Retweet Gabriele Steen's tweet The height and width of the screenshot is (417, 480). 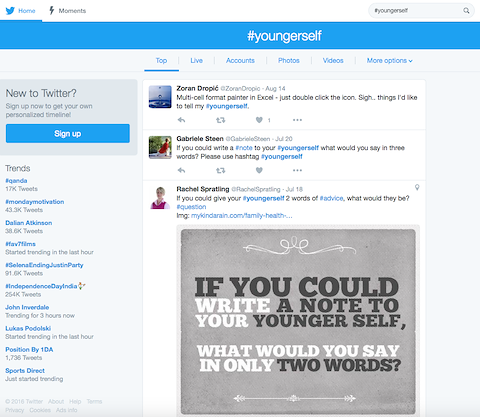[x=220, y=170]
